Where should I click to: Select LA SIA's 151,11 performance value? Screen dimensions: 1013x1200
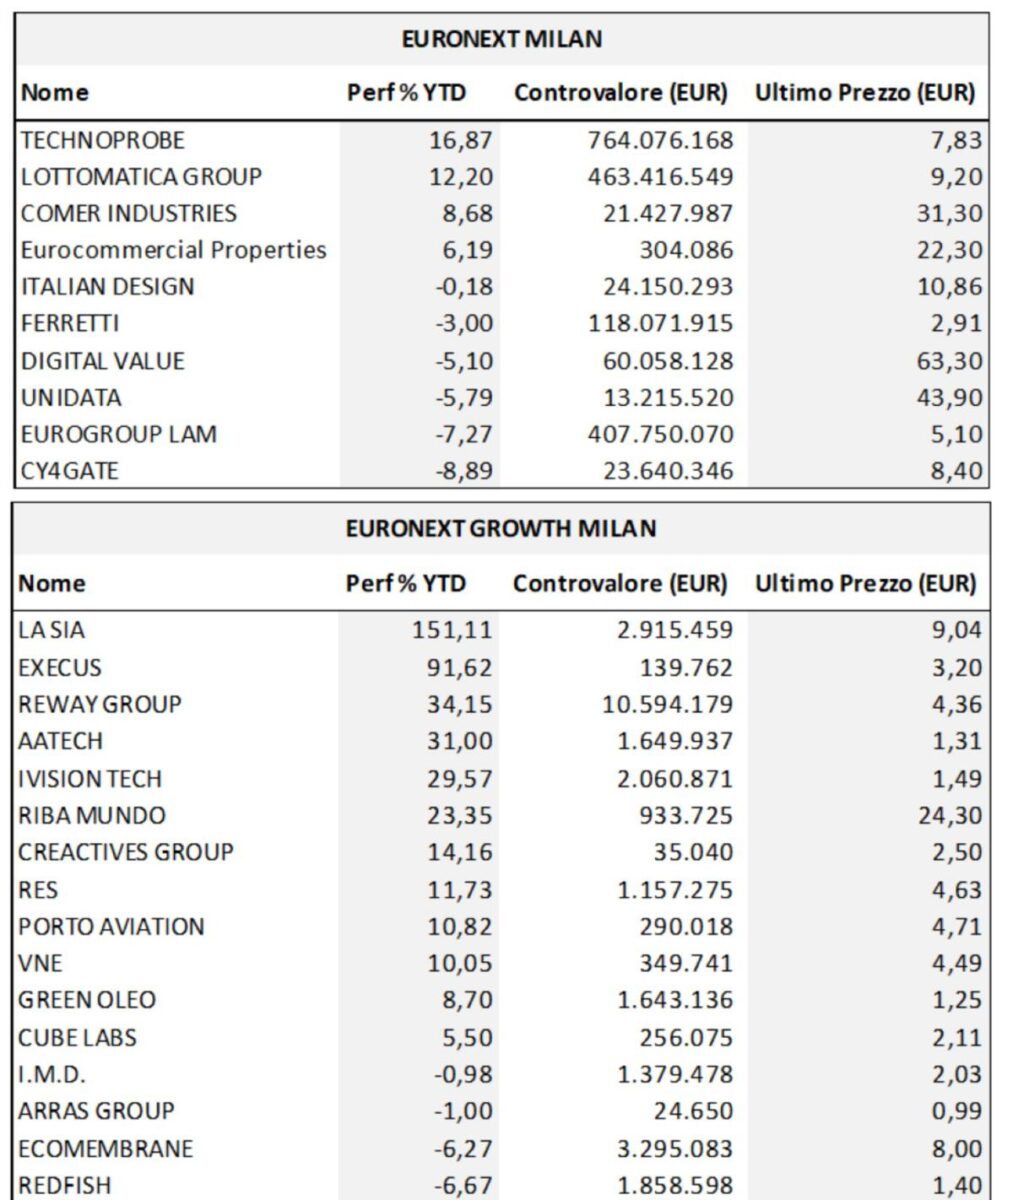pyautogui.click(x=452, y=630)
